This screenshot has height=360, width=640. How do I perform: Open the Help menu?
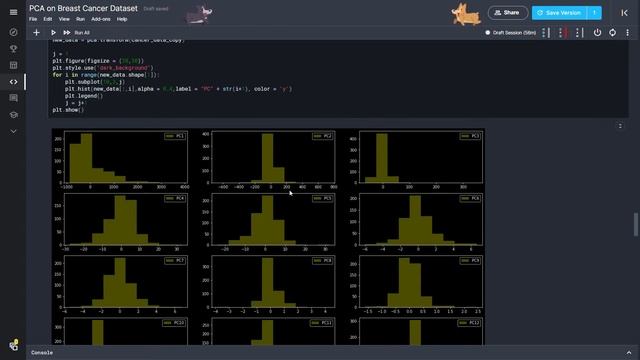(122, 19)
